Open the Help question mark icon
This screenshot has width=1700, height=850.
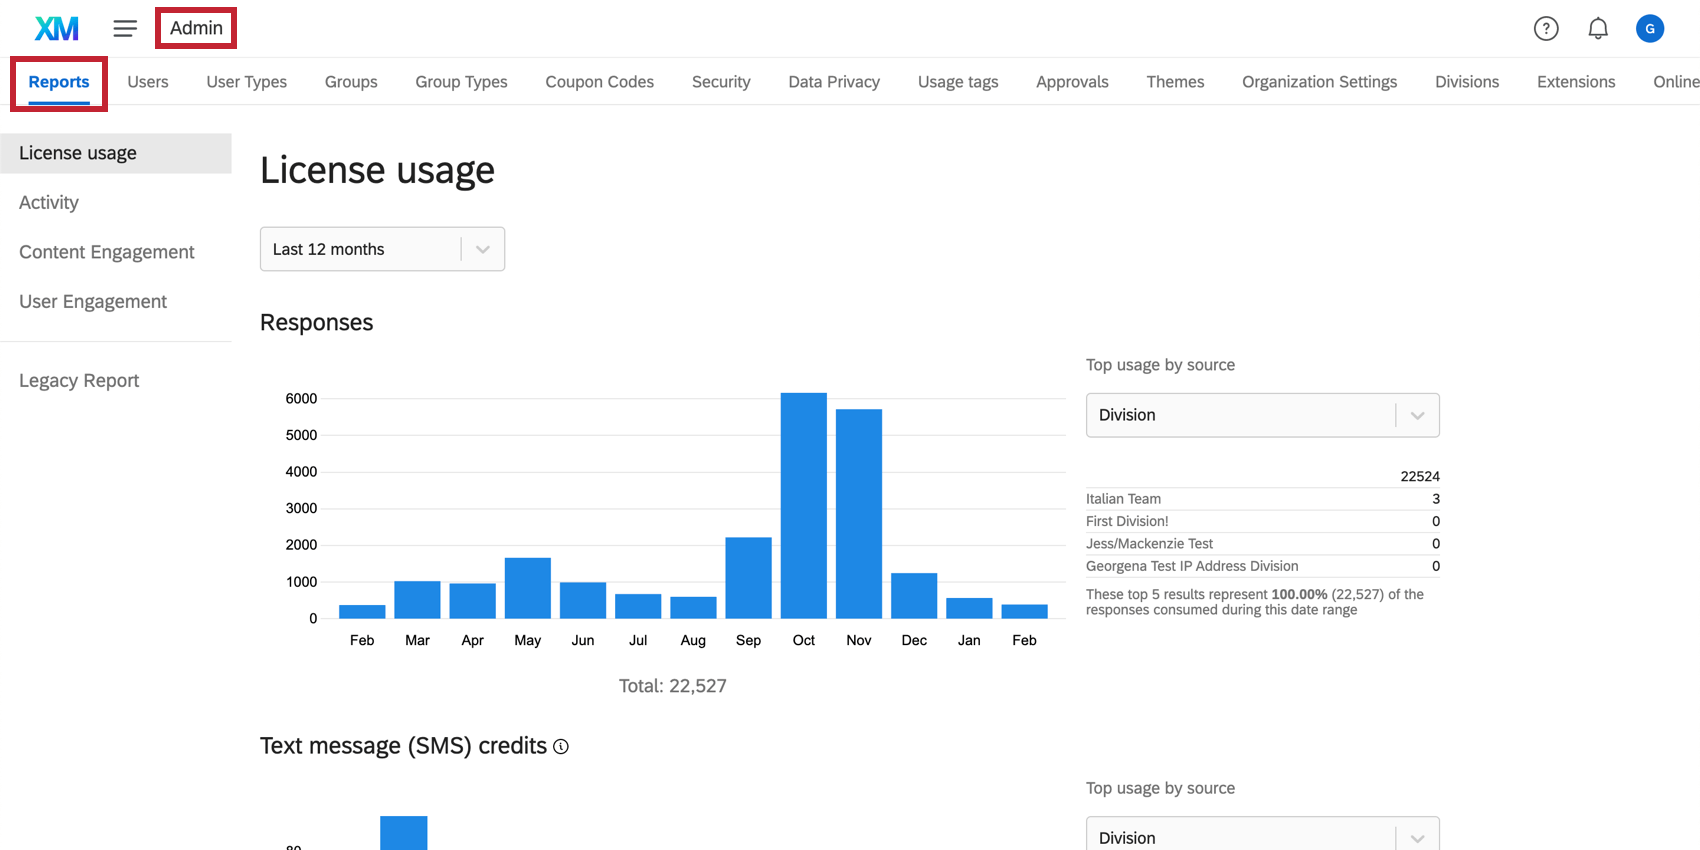tap(1546, 29)
